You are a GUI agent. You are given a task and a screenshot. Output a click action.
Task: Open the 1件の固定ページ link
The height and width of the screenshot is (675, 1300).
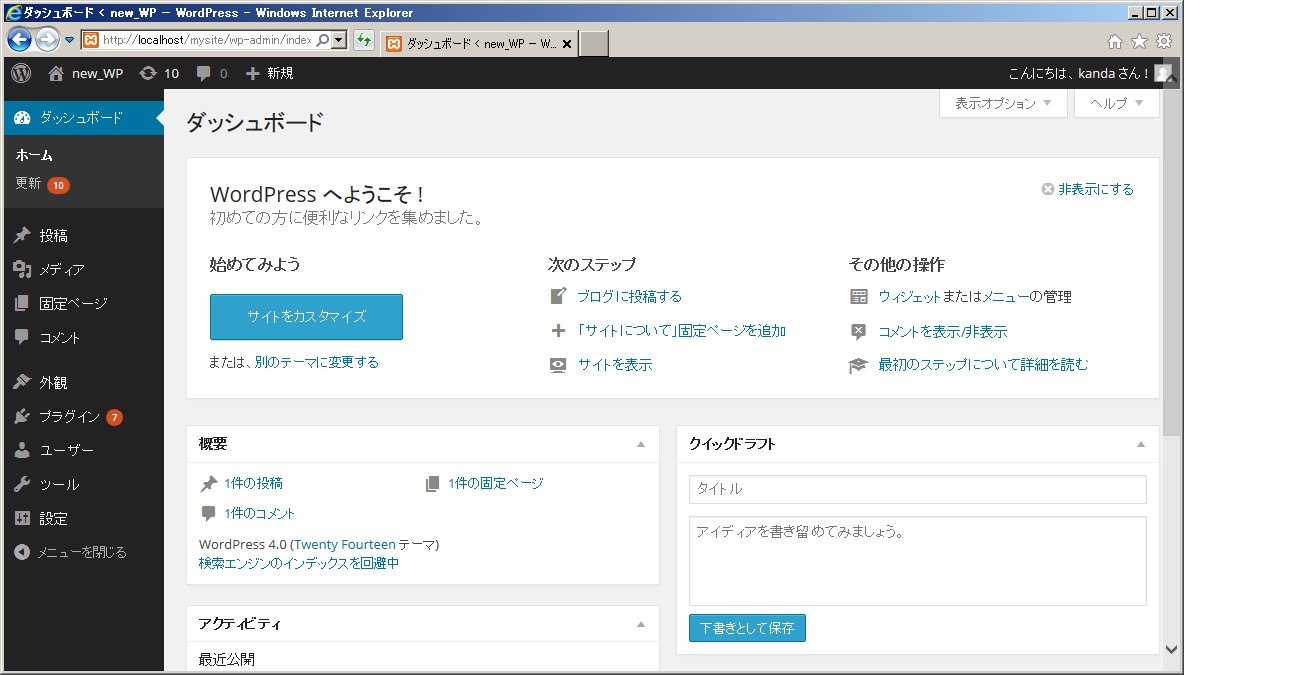(x=496, y=483)
